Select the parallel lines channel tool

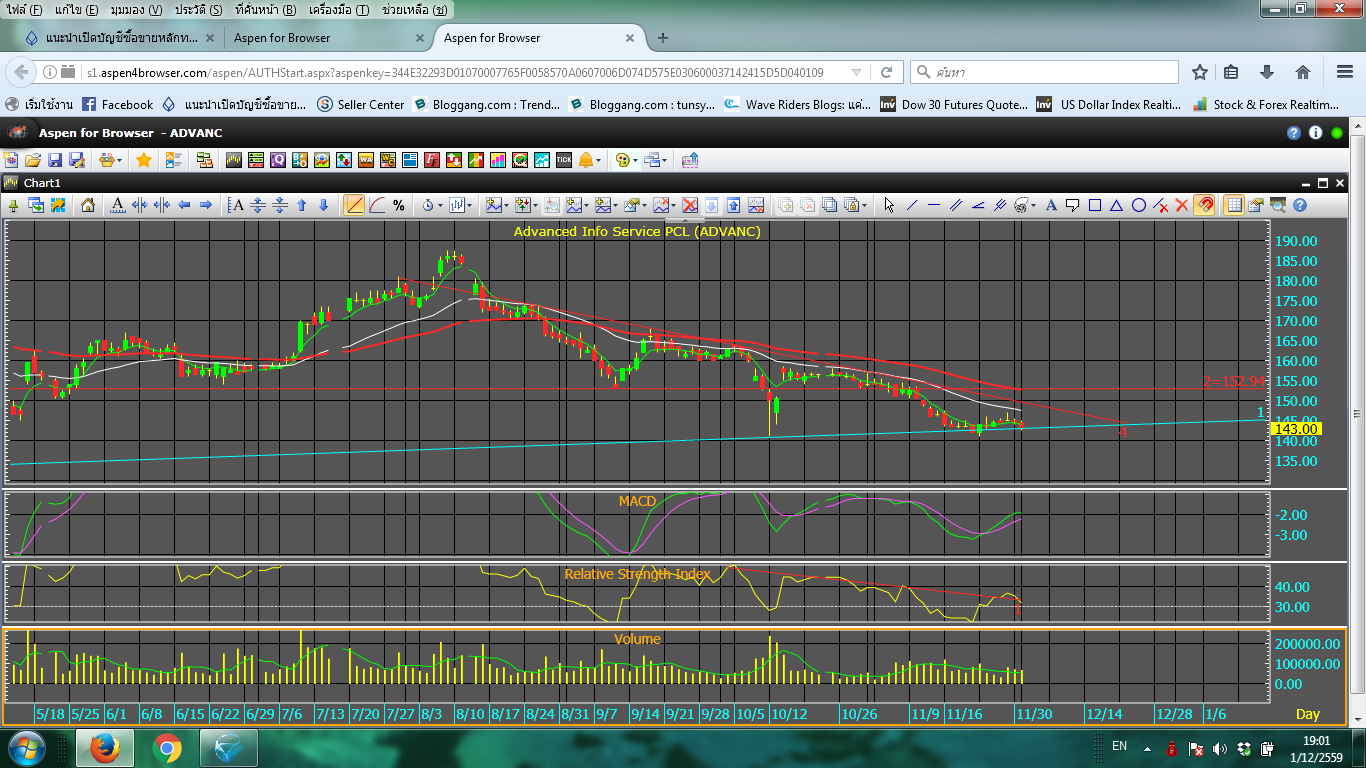point(956,205)
